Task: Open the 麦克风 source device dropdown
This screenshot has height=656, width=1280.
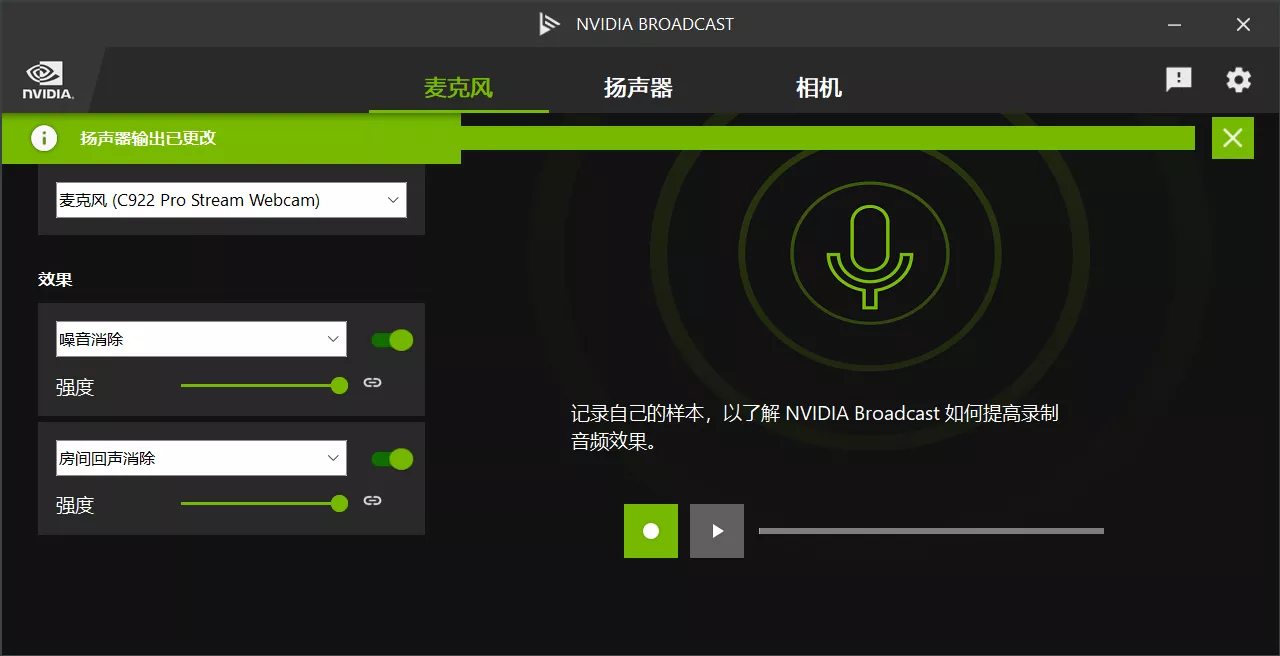Action: (x=231, y=200)
